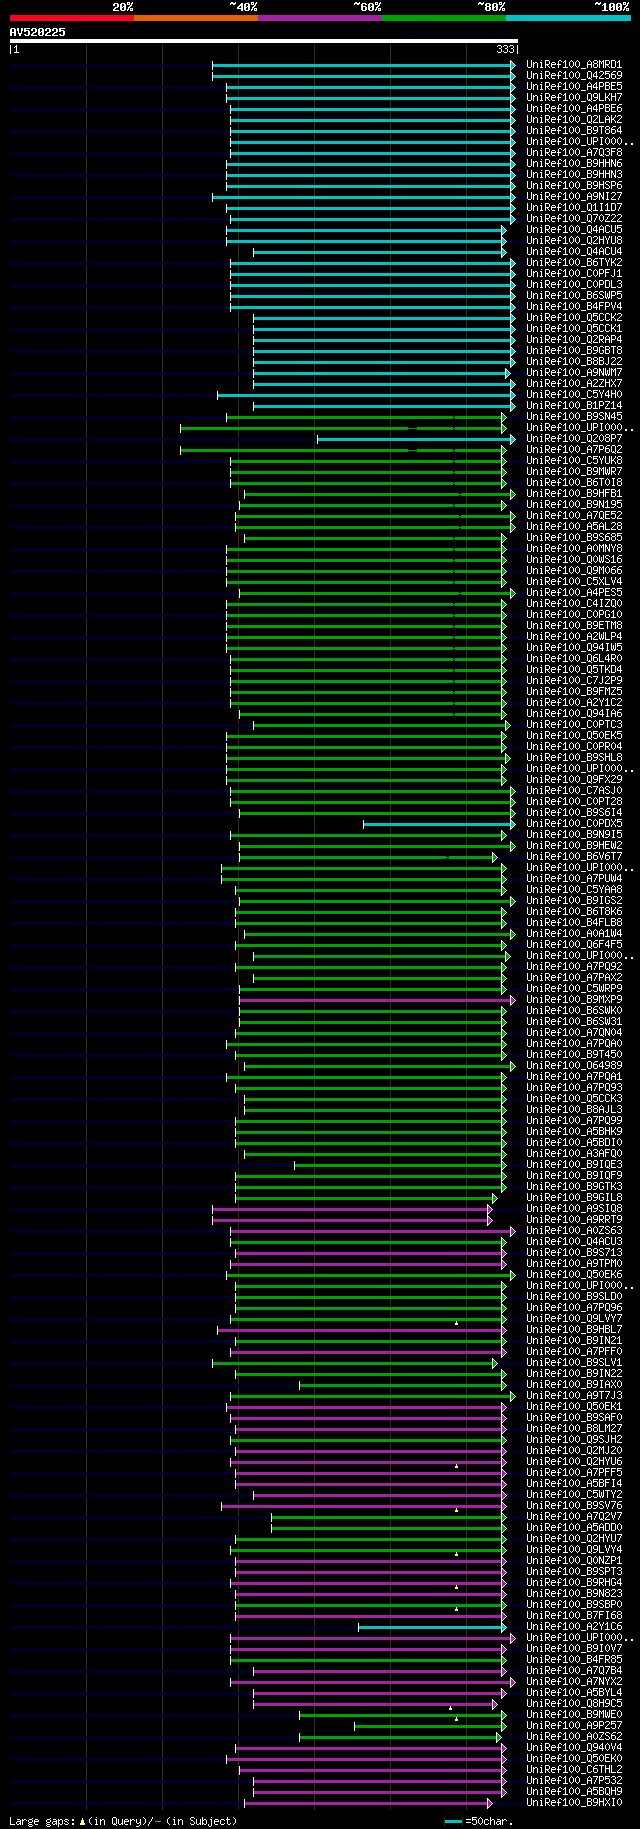Click the white query ruler bar from 1 to 333

click(263, 41)
